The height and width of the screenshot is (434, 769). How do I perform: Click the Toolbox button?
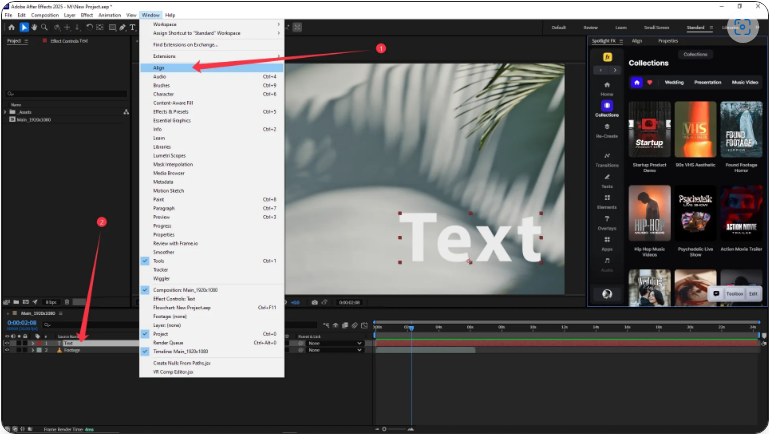click(735, 294)
